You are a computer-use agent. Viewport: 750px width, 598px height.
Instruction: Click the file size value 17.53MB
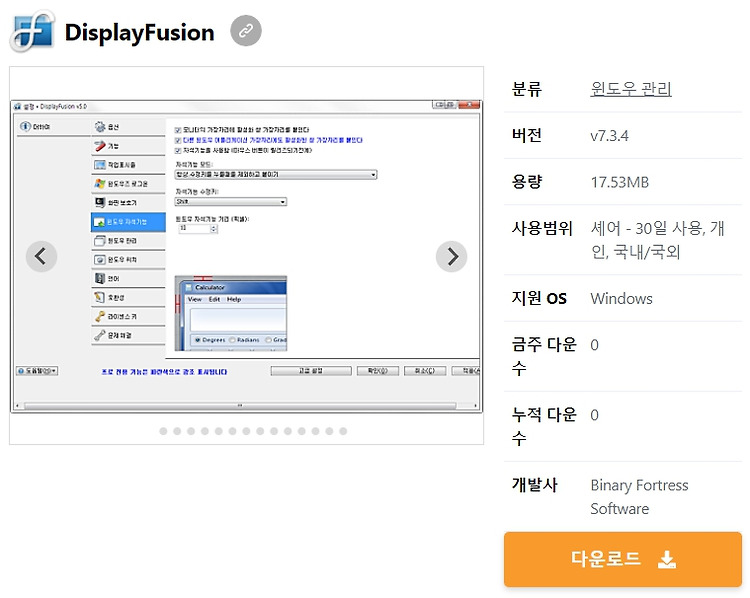pos(619,182)
